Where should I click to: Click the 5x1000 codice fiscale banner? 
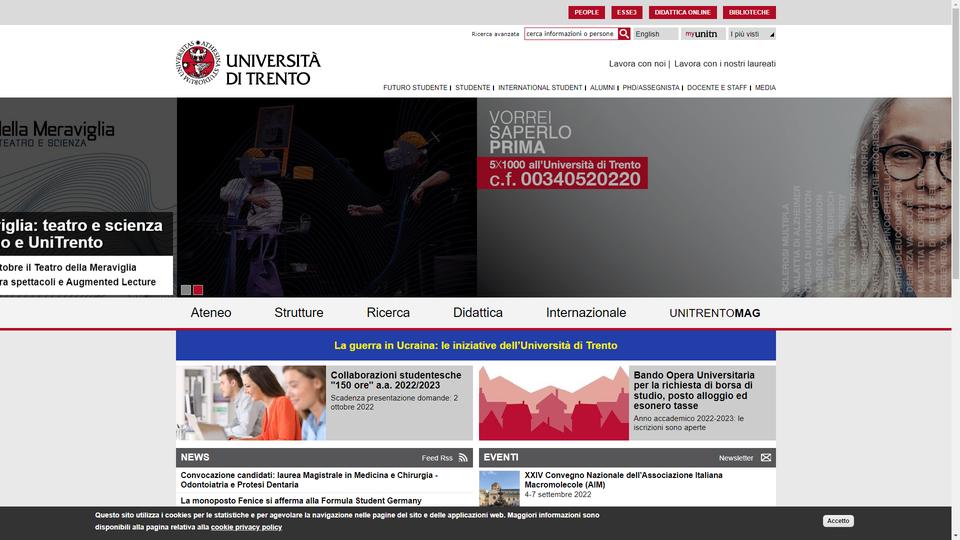coord(562,173)
